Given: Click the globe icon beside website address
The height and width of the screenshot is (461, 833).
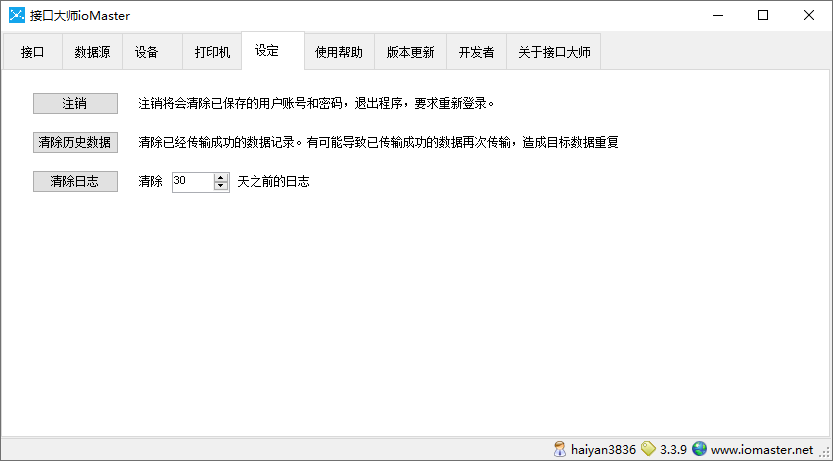Looking at the screenshot, I should pyautogui.click(x=699, y=450).
